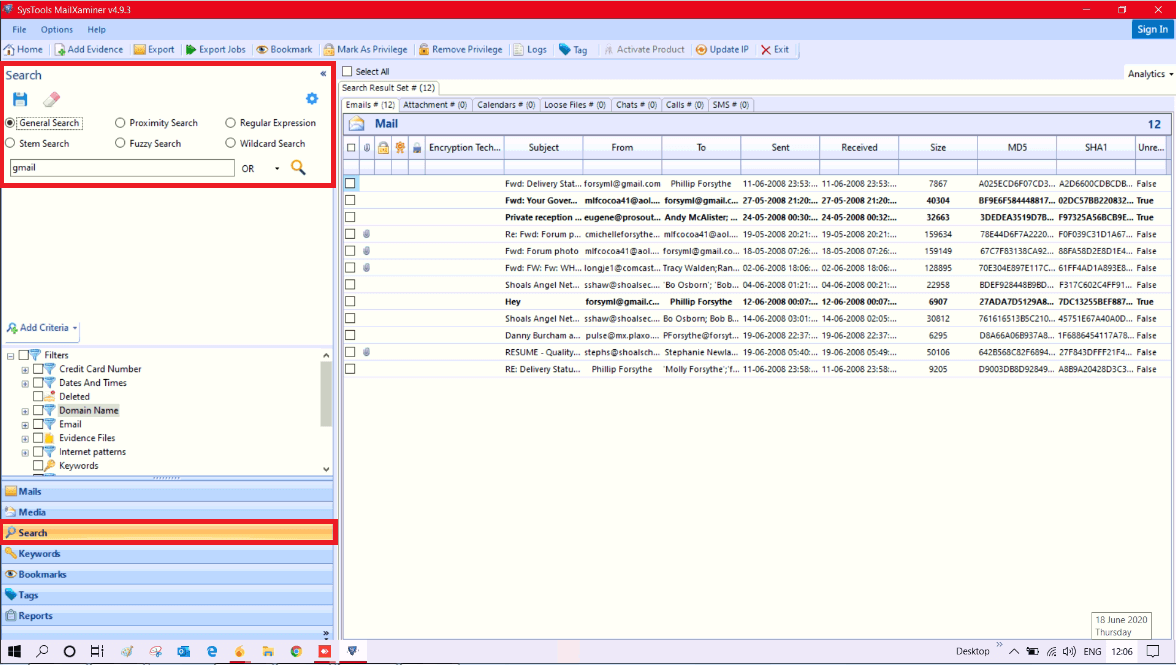Click the Activate Product toolbar item
Screen dimensions: 1176x665
point(644,49)
